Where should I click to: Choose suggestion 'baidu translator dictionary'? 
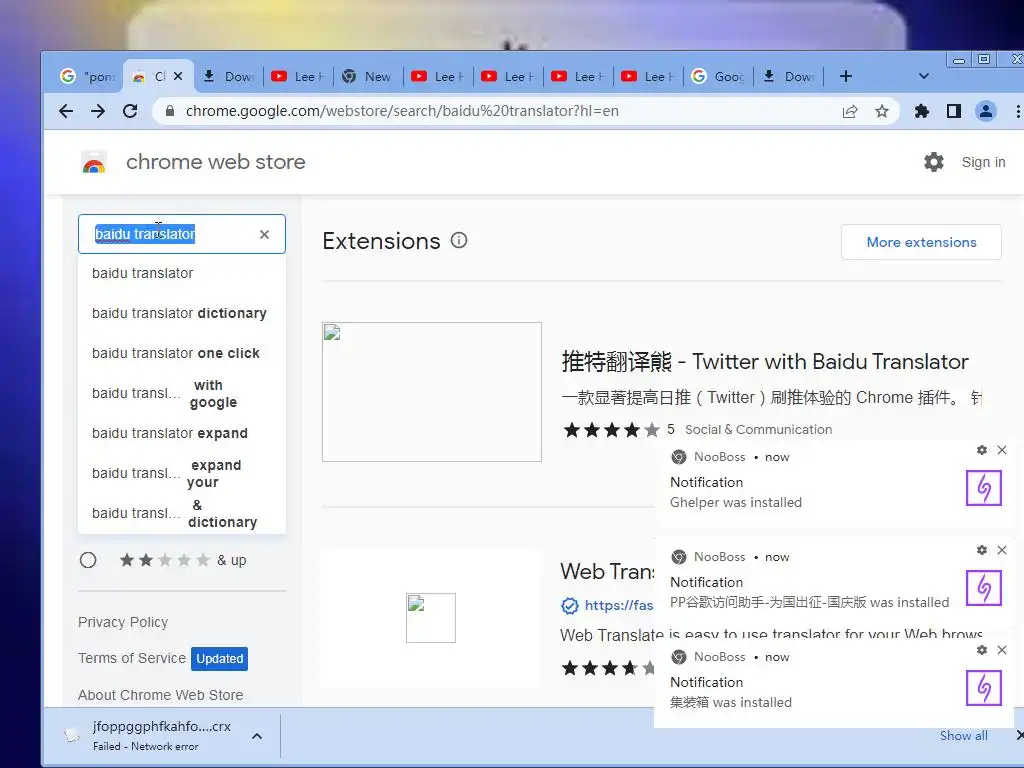182,313
